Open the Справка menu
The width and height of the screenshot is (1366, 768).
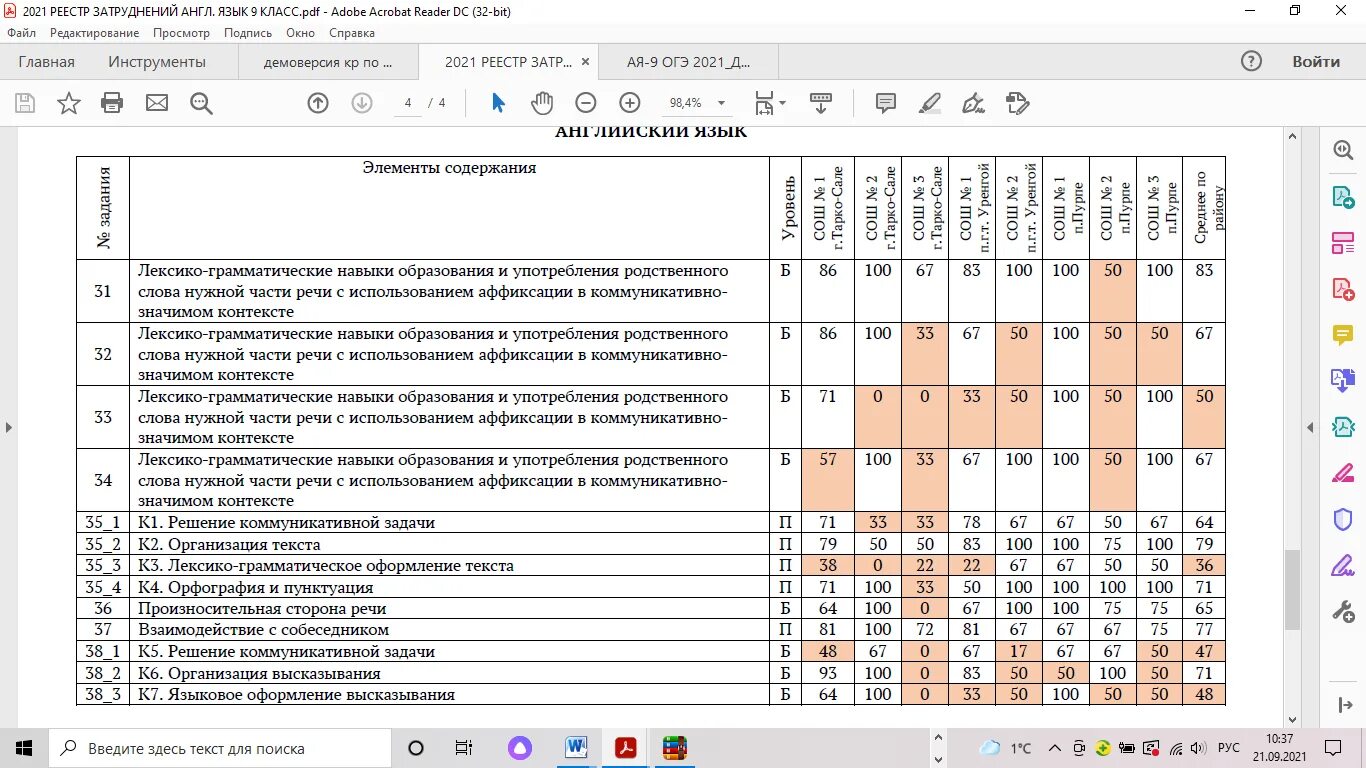[x=352, y=33]
